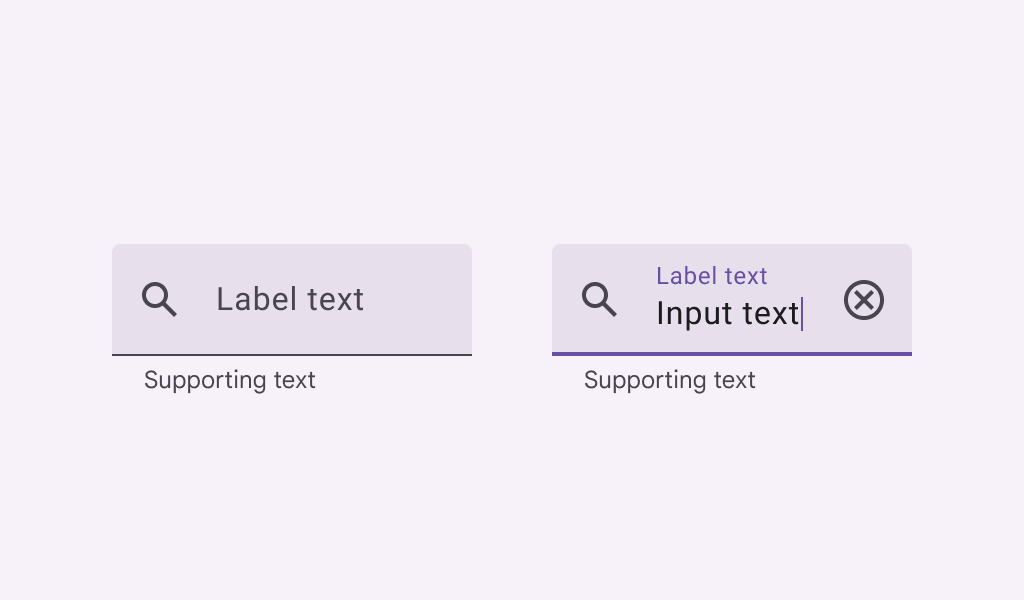Click the dark underline of the inactive field
The width and height of the screenshot is (1024, 600).
(x=292, y=354)
